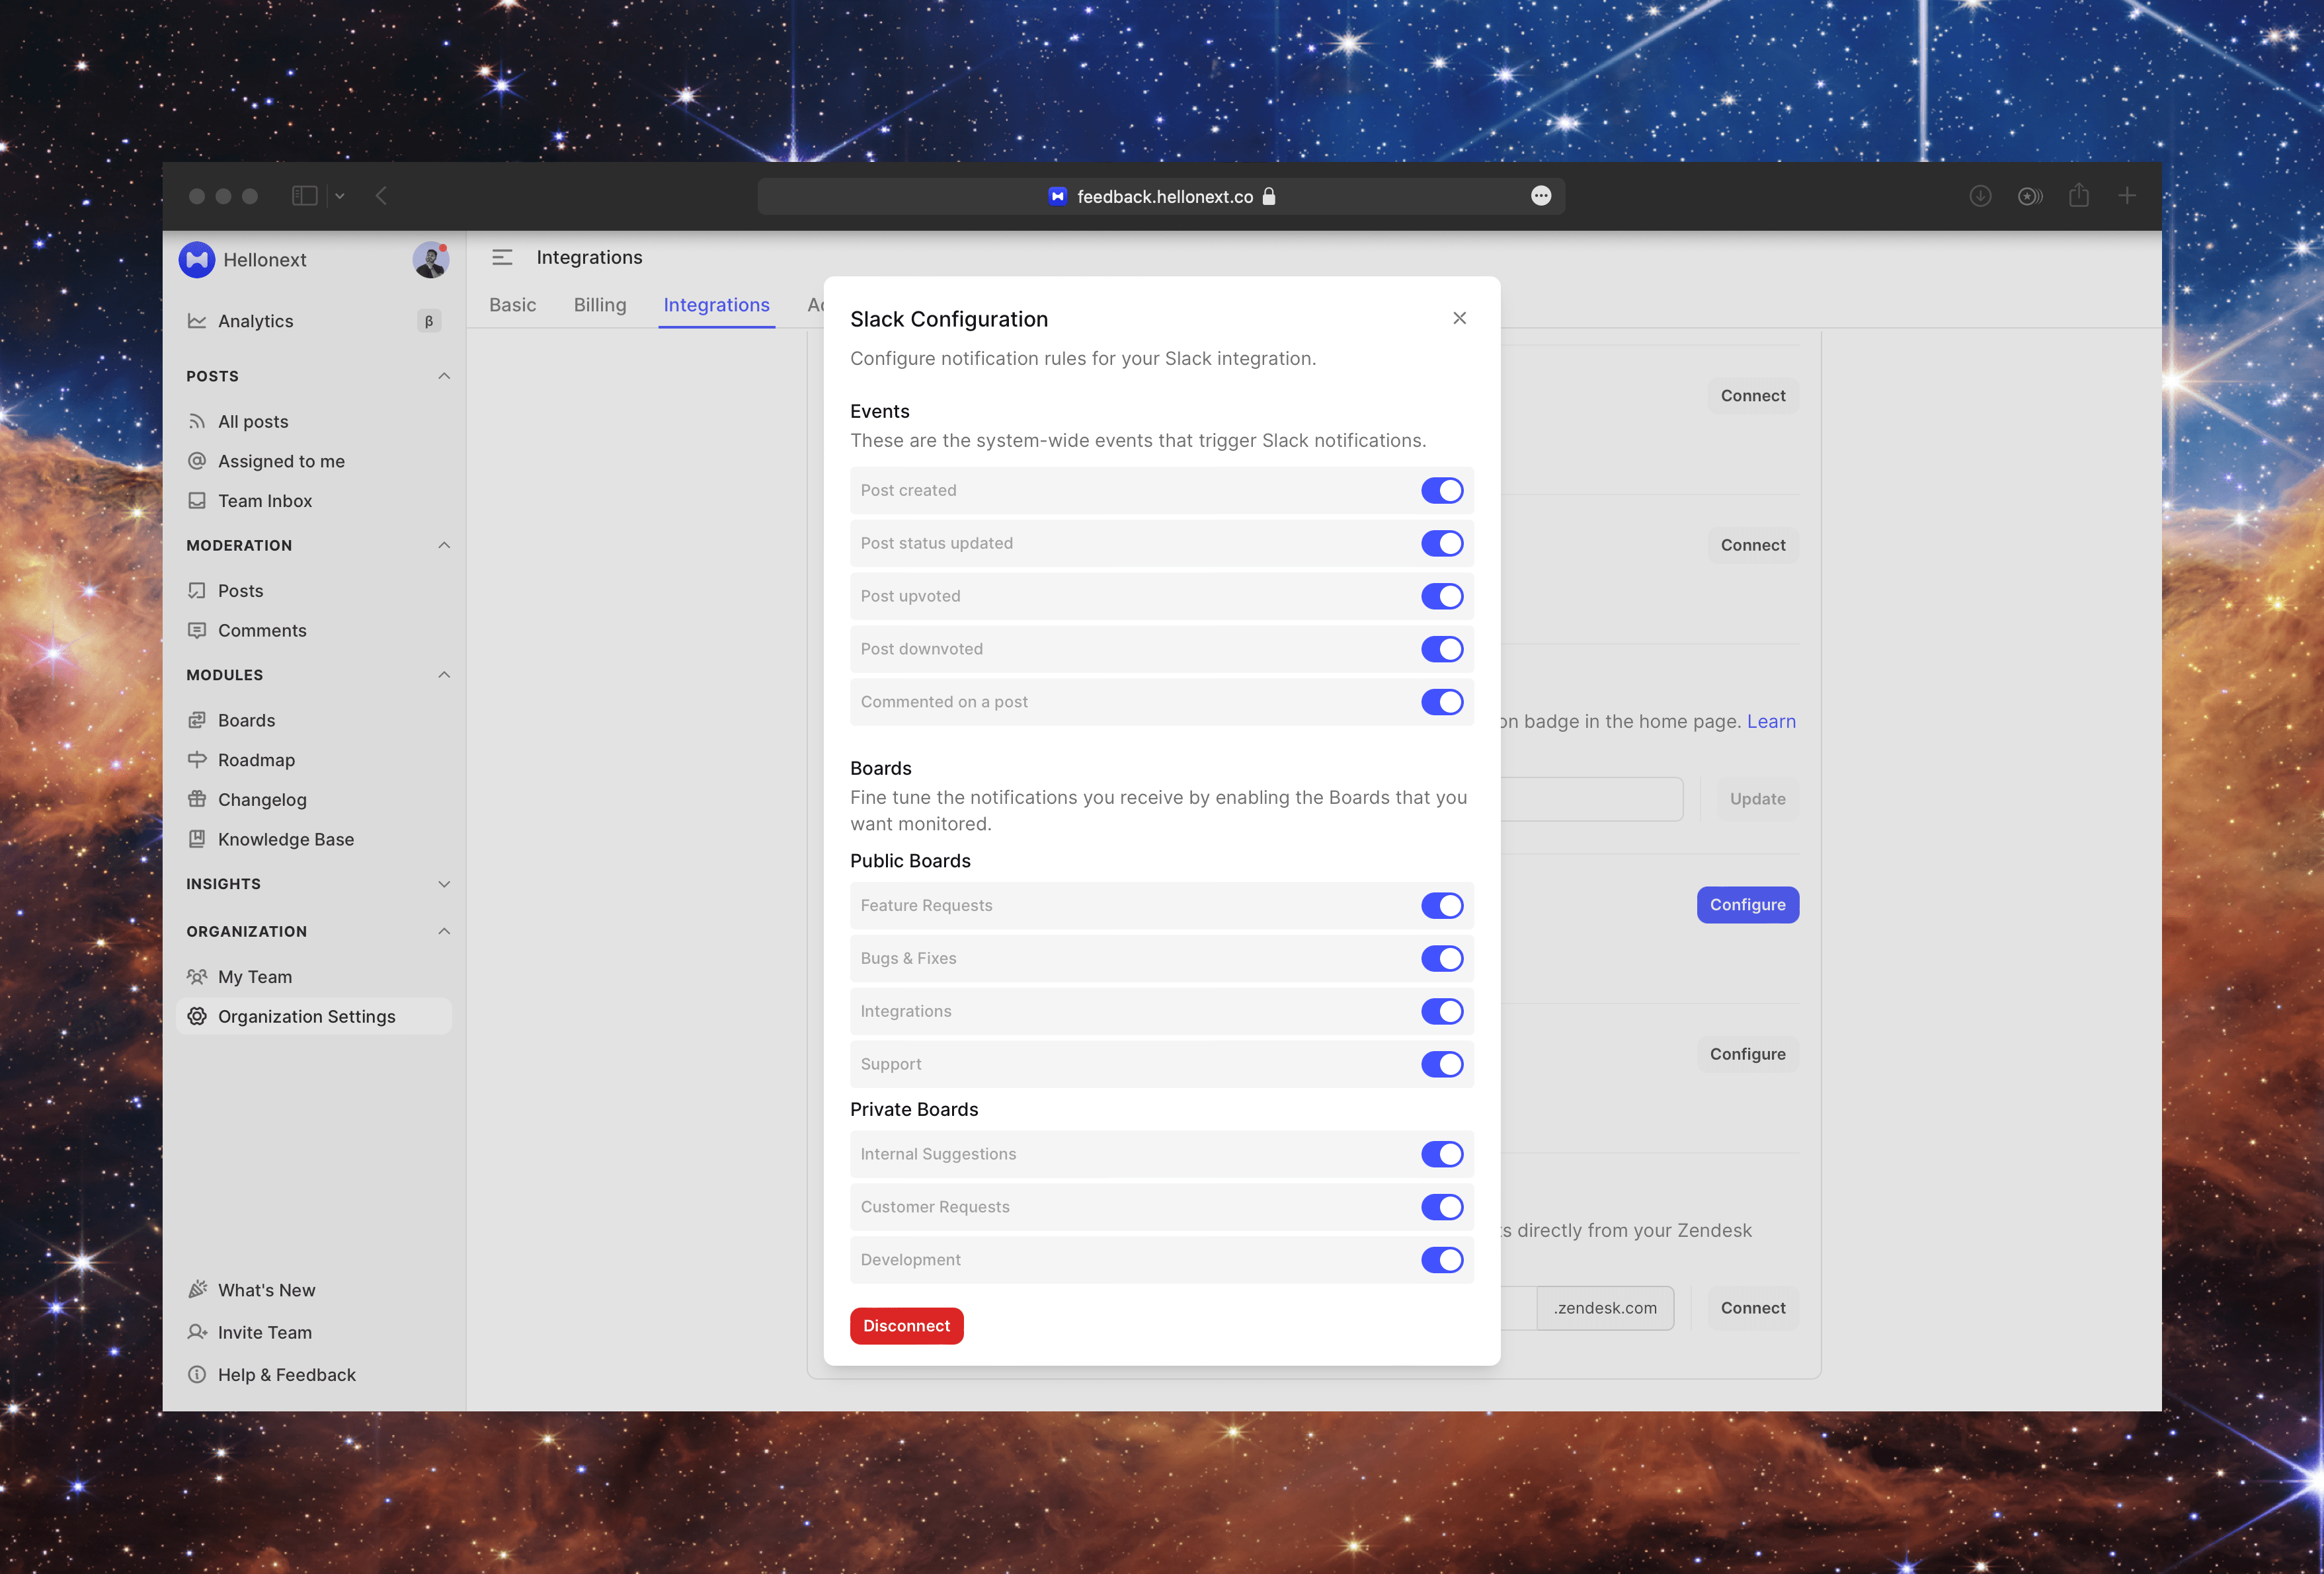The width and height of the screenshot is (2324, 1574).
Task: Select the Boards module icon
Action: coord(197,719)
